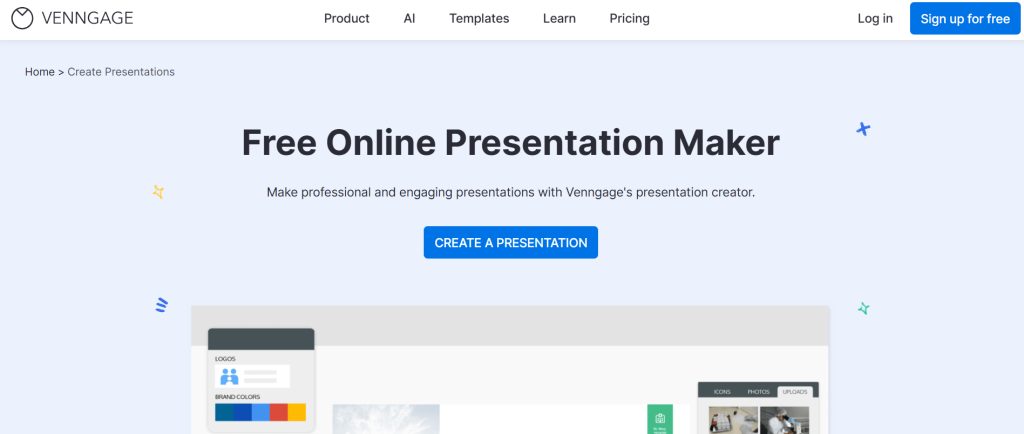This screenshot has width=1024, height=434.
Task: Click the green sparkle decoration icon
Action: [863, 309]
